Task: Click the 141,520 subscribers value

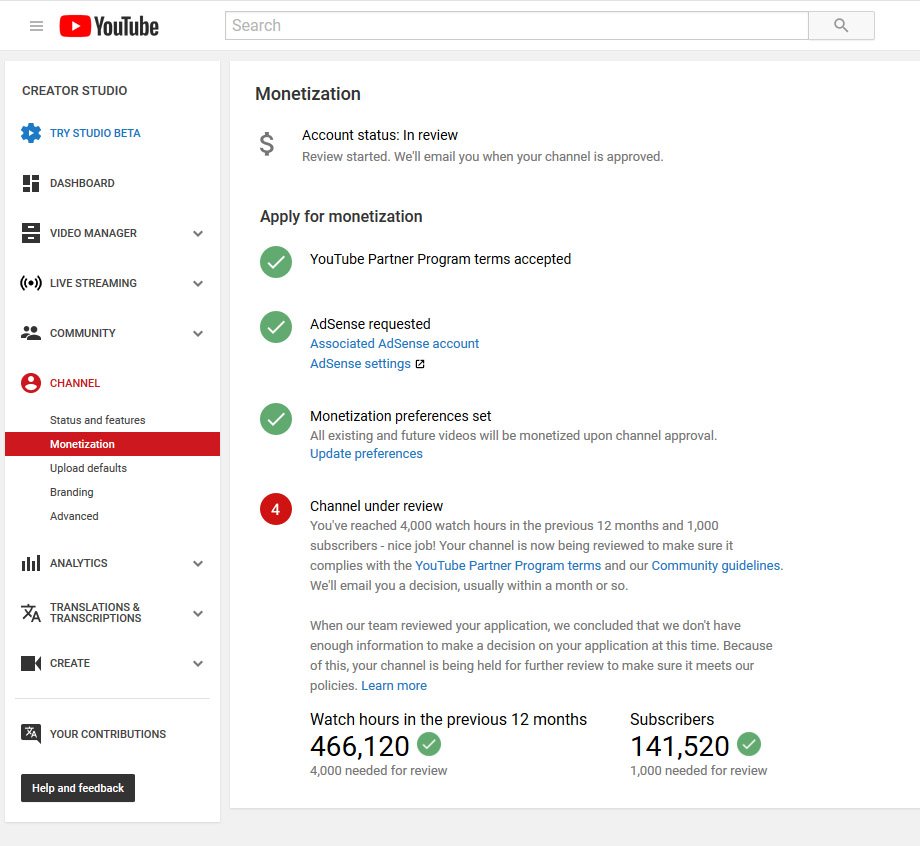Action: tap(679, 746)
